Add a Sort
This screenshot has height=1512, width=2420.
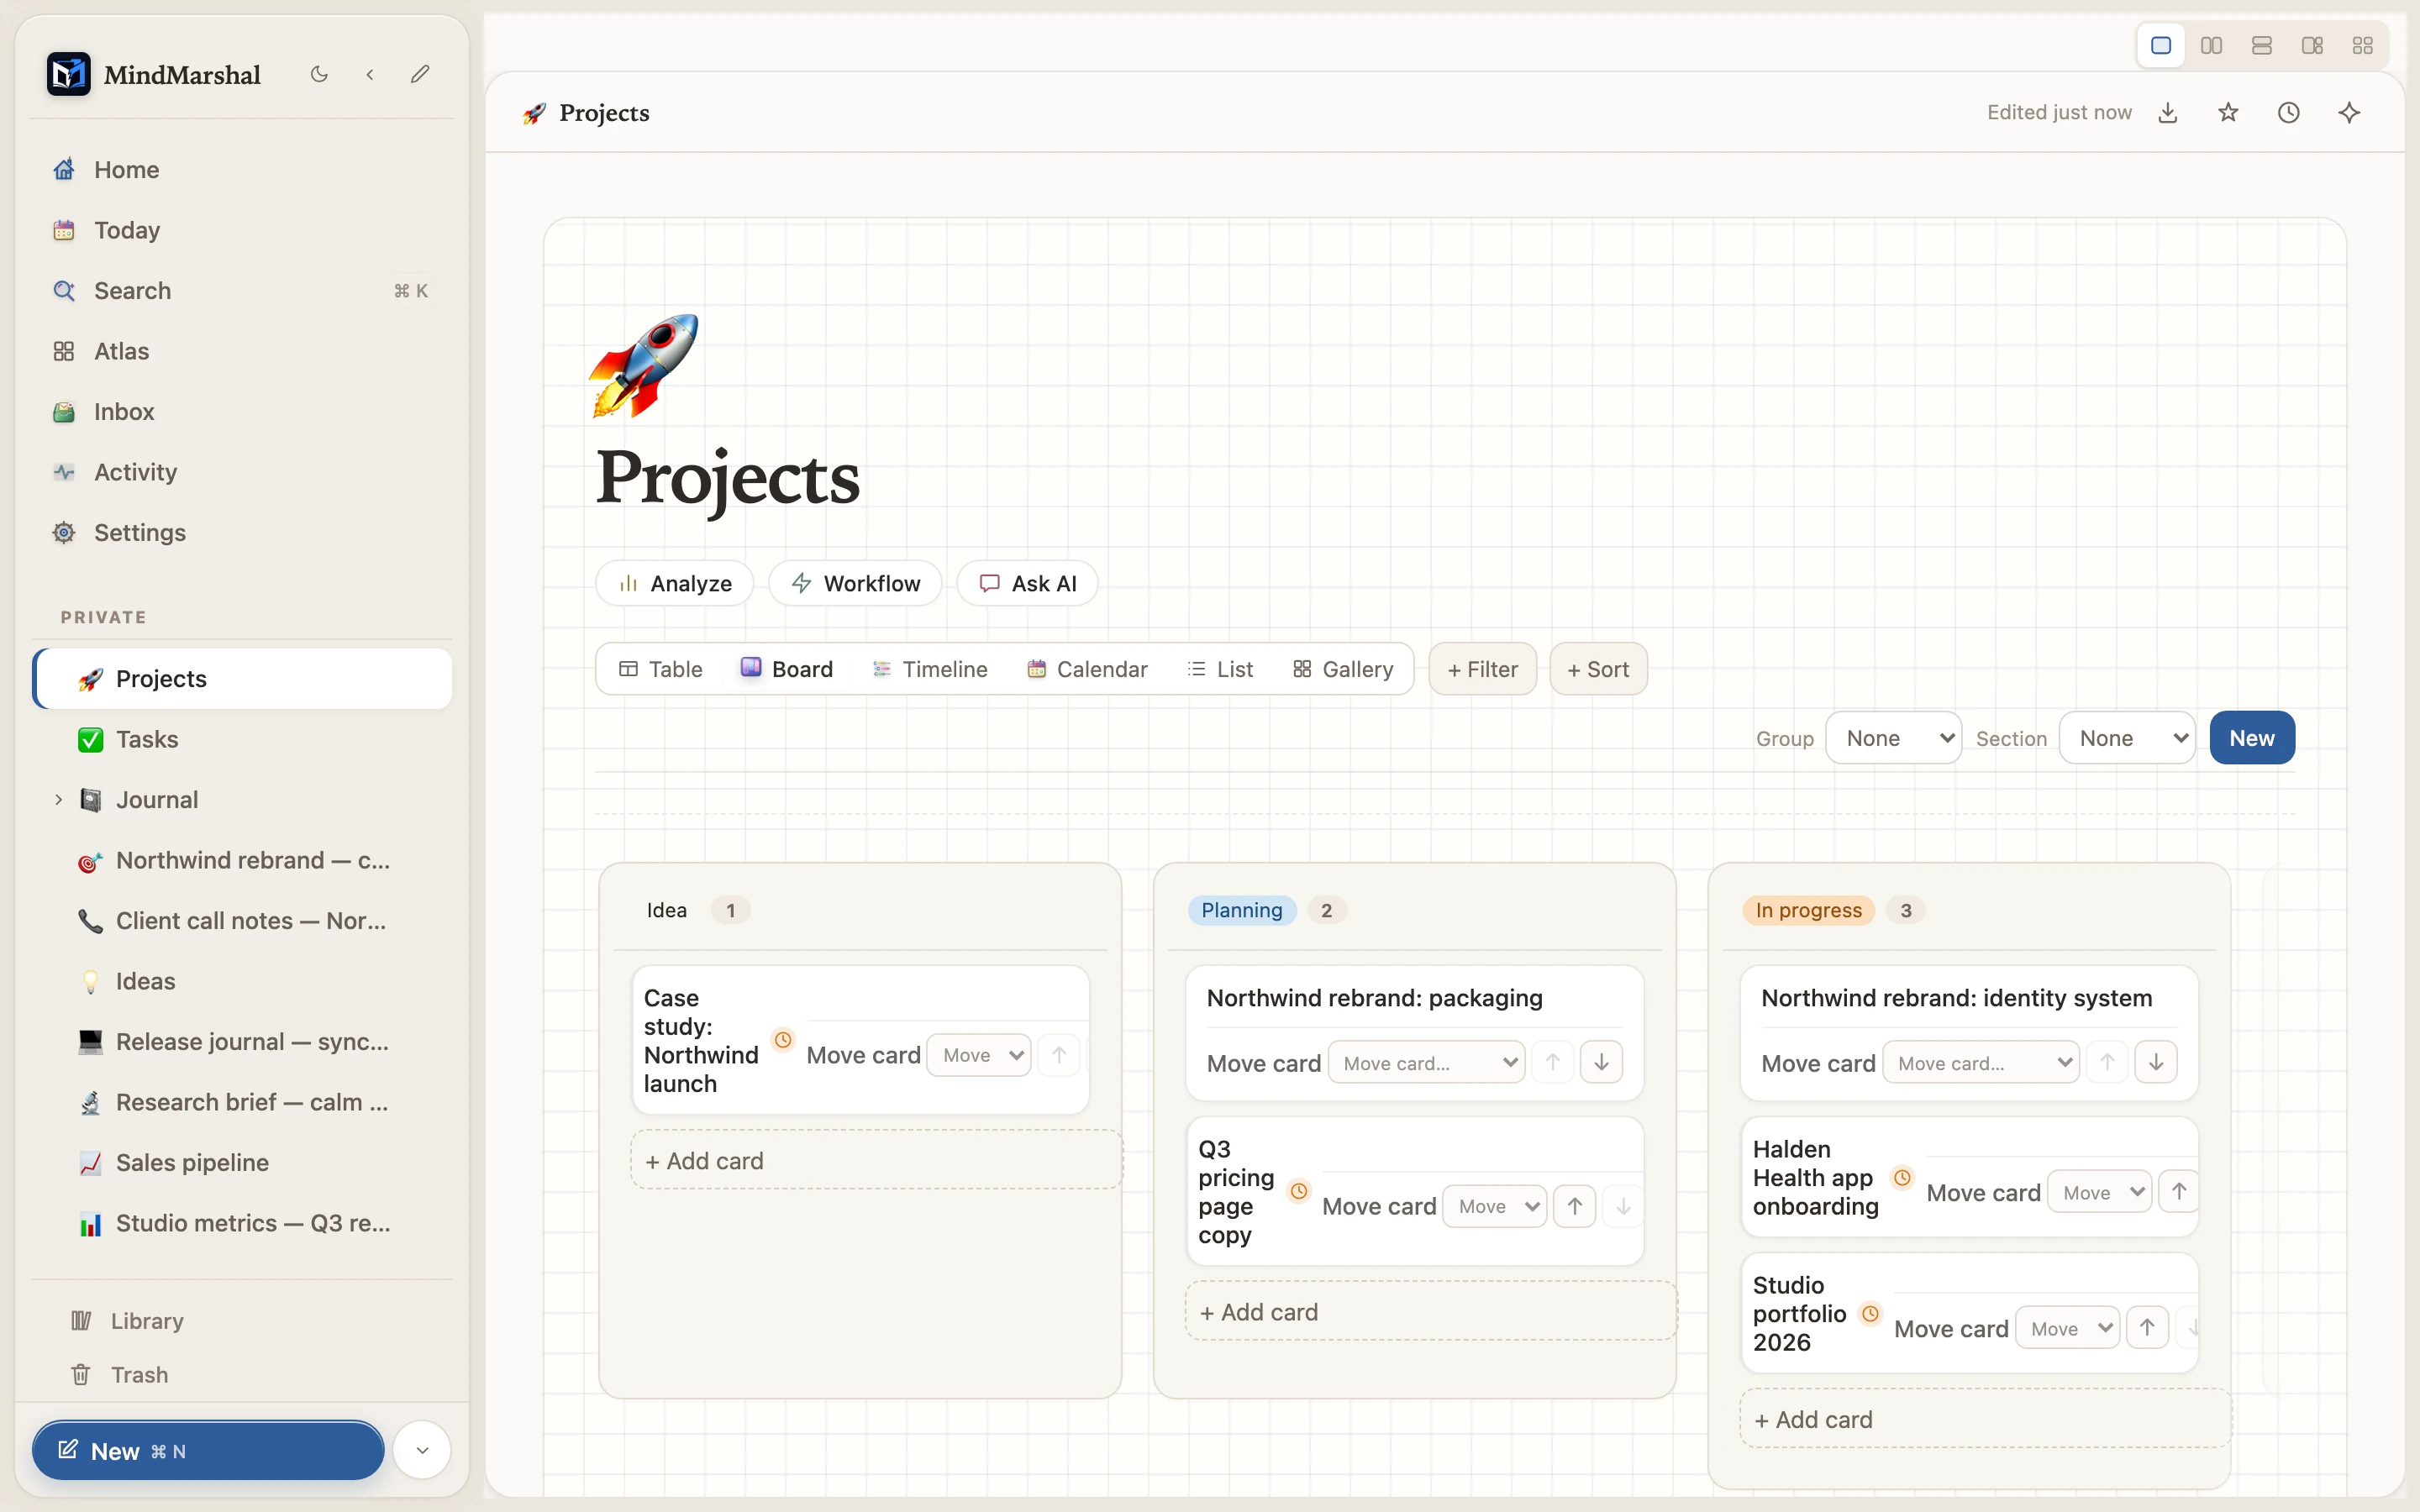[x=1598, y=670]
